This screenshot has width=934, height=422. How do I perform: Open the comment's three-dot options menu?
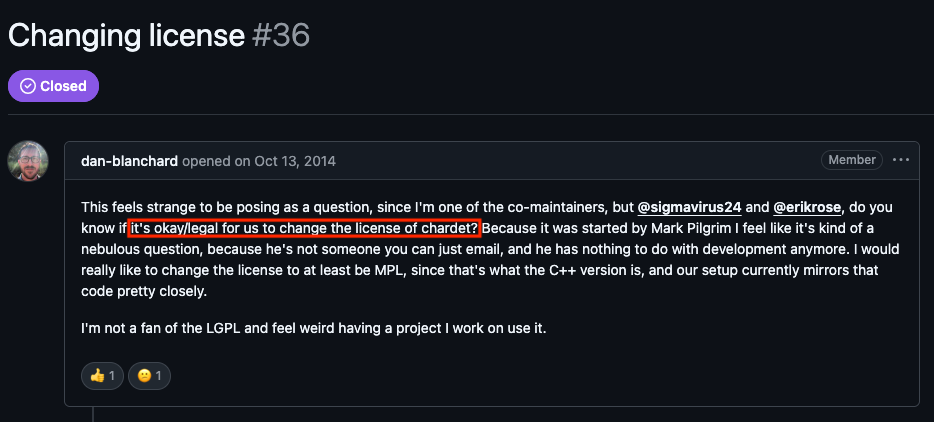point(902,160)
